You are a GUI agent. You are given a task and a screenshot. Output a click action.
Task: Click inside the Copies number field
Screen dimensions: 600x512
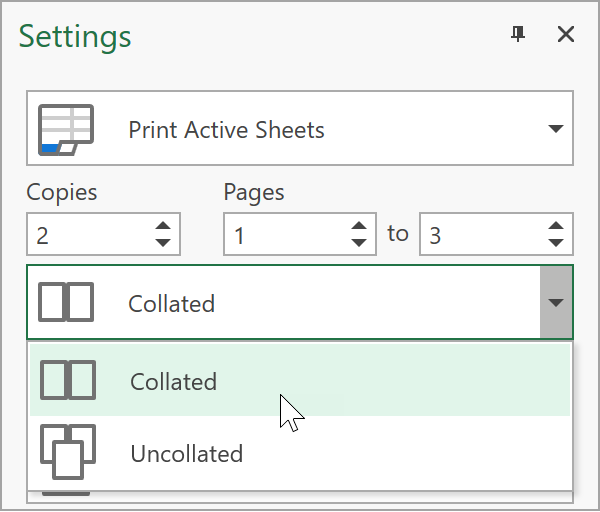pyautogui.click(x=85, y=235)
